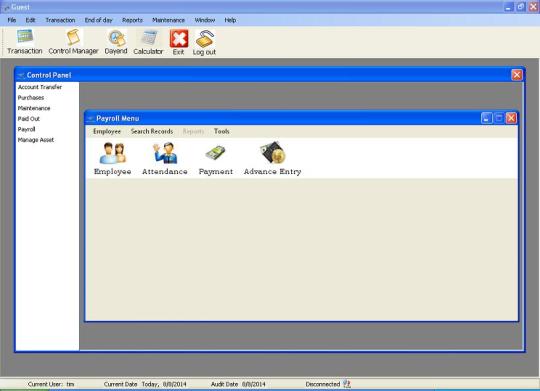Viewport: 540px width, 391px height.
Task: Open the main Maintenance menu
Action: 168,20
